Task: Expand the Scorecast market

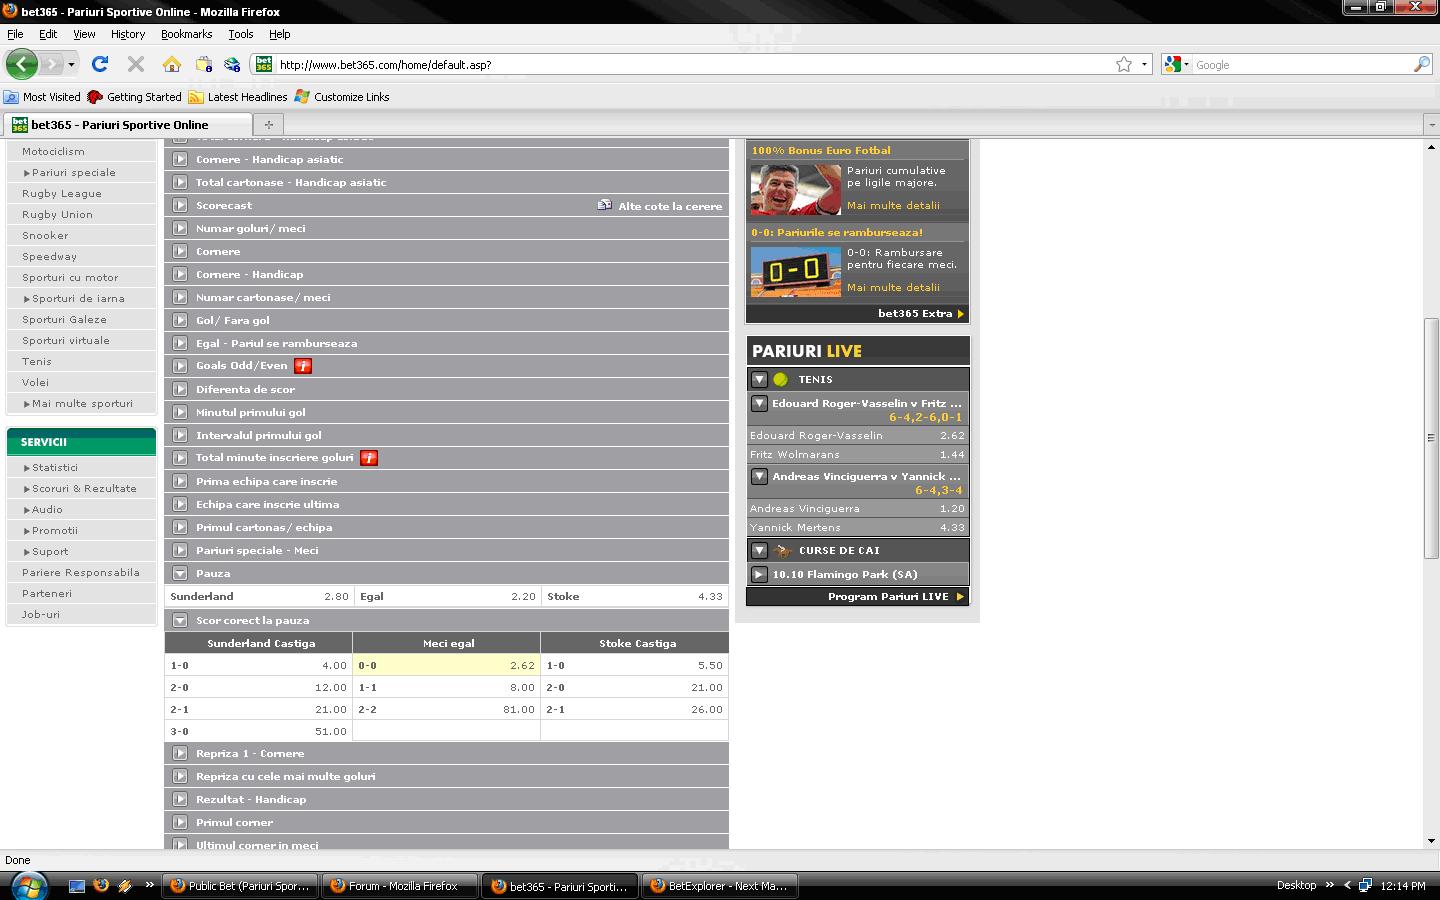Action: tap(180, 205)
